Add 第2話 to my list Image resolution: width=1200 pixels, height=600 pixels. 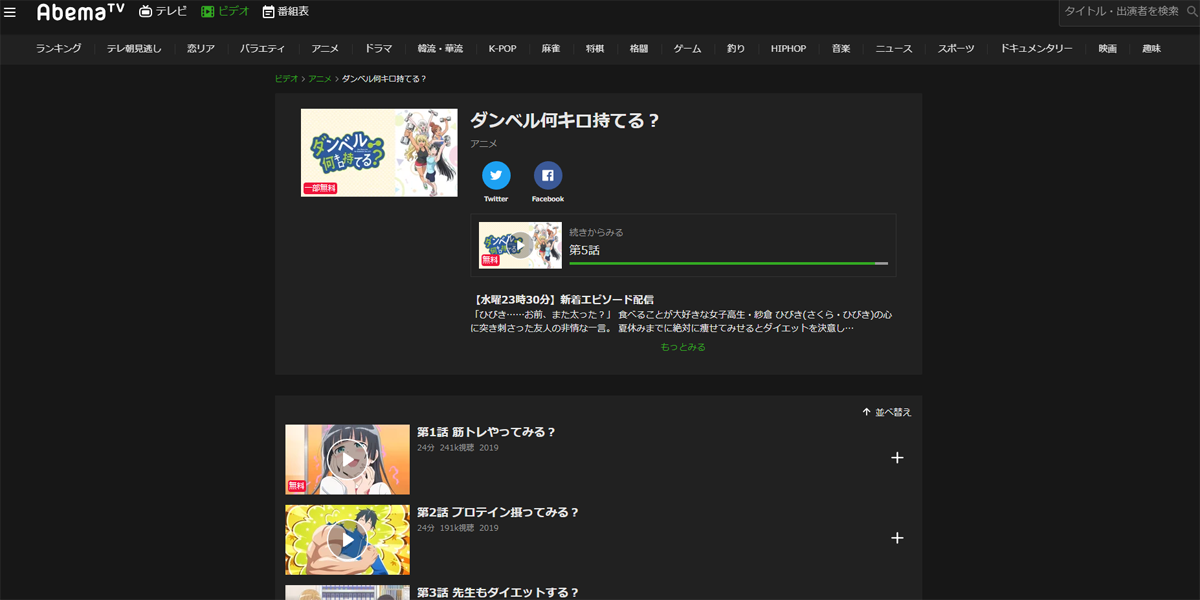point(897,538)
